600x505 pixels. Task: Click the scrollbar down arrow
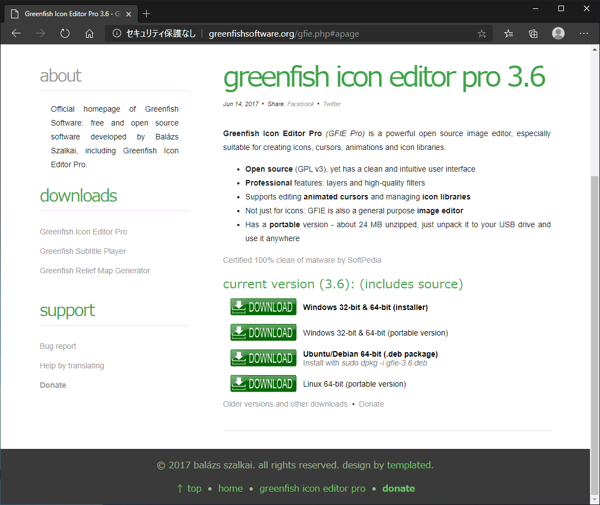pyautogui.click(x=595, y=499)
